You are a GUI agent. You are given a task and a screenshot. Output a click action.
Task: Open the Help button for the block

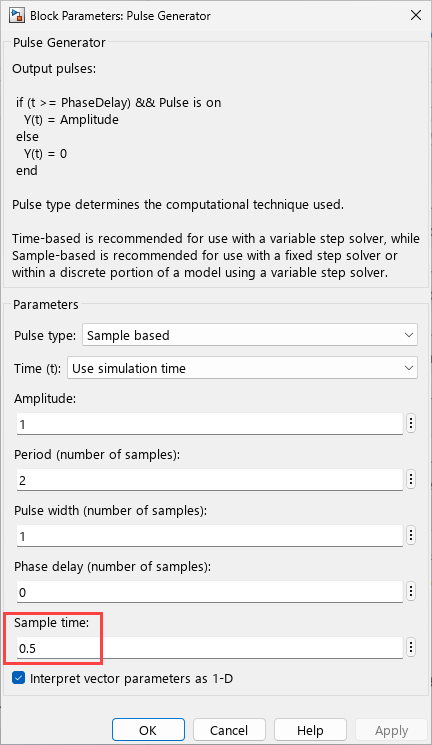tap(310, 730)
